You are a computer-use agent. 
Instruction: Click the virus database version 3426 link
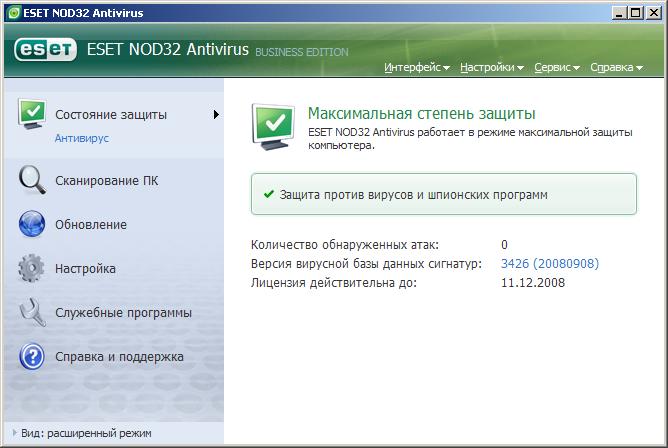tap(550, 264)
